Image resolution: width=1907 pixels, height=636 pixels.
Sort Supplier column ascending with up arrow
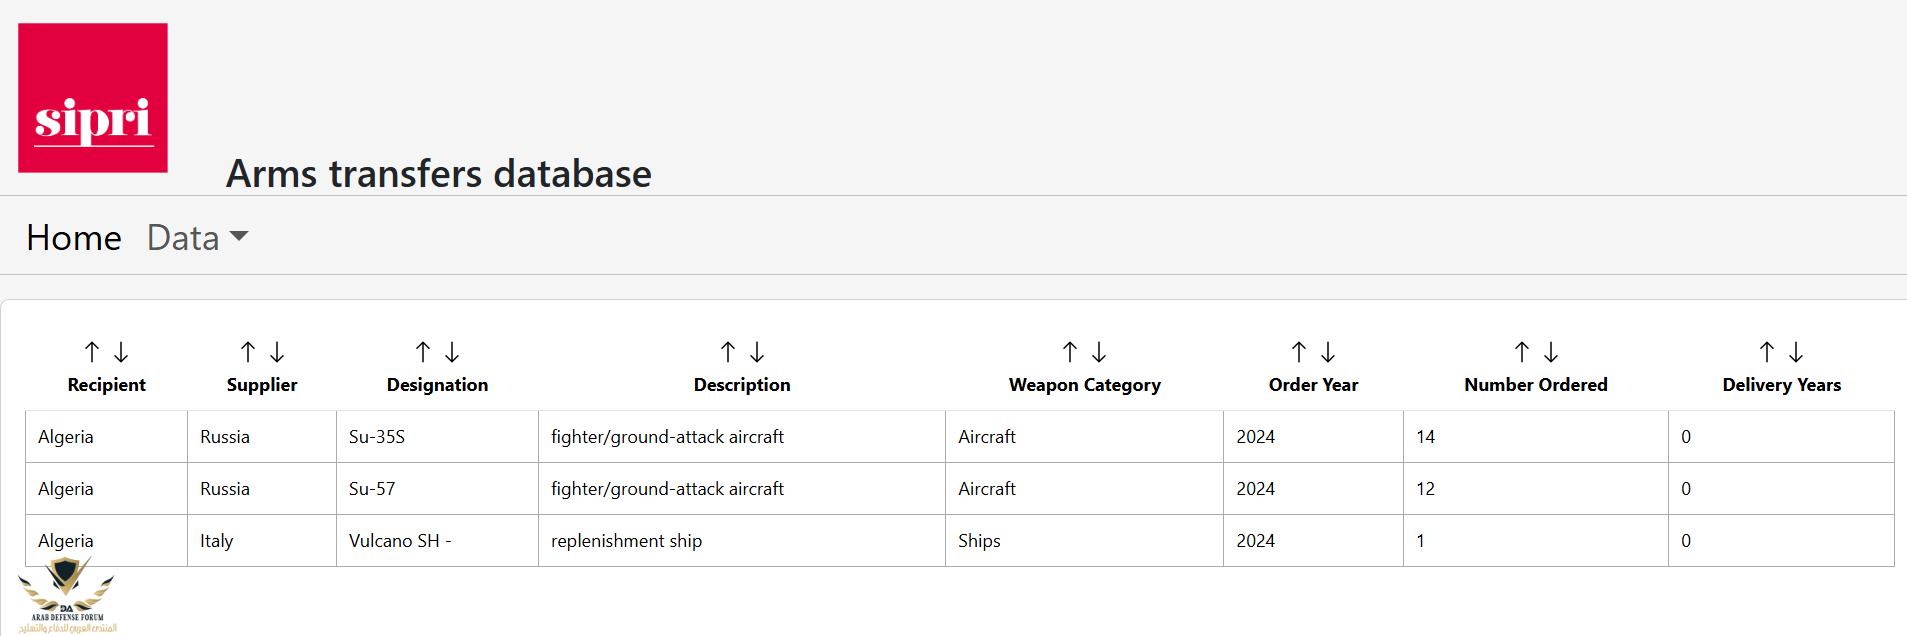(248, 352)
